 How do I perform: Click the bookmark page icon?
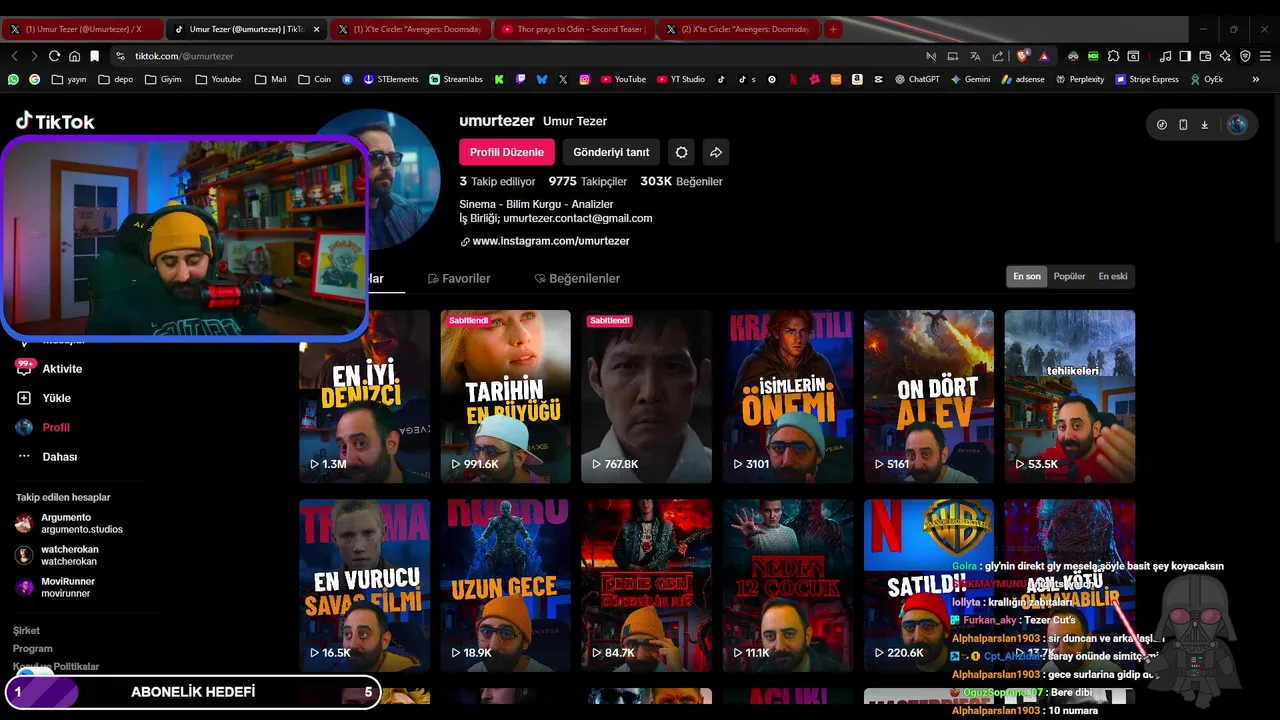(94, 56)
